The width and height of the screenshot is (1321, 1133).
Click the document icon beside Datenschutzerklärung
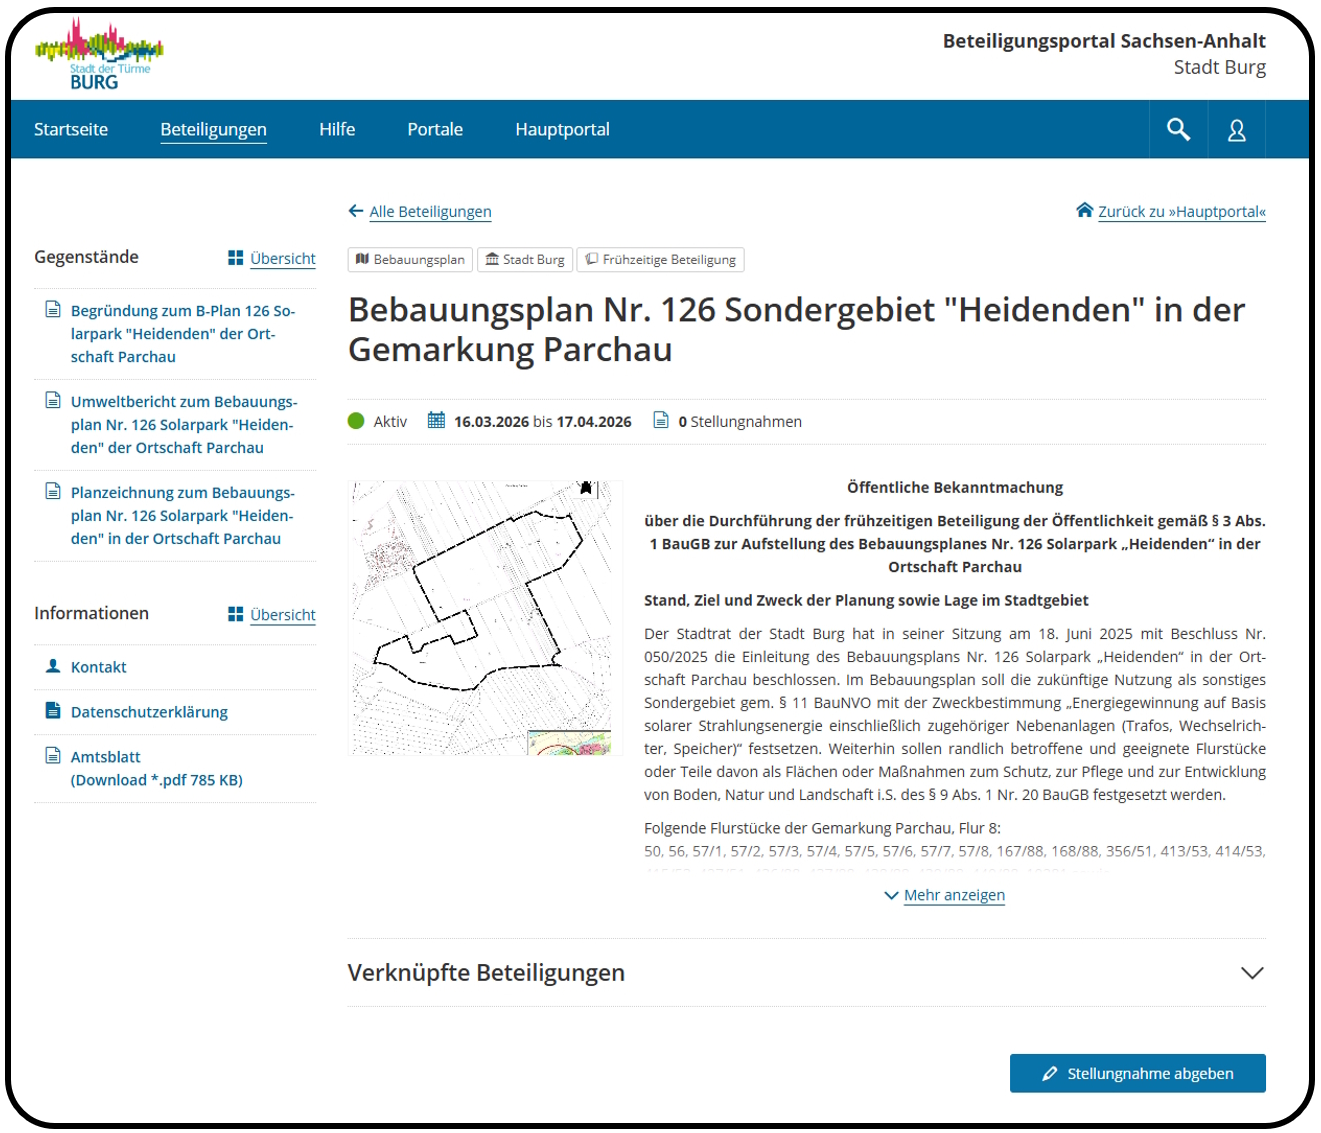tap(53, 711)
